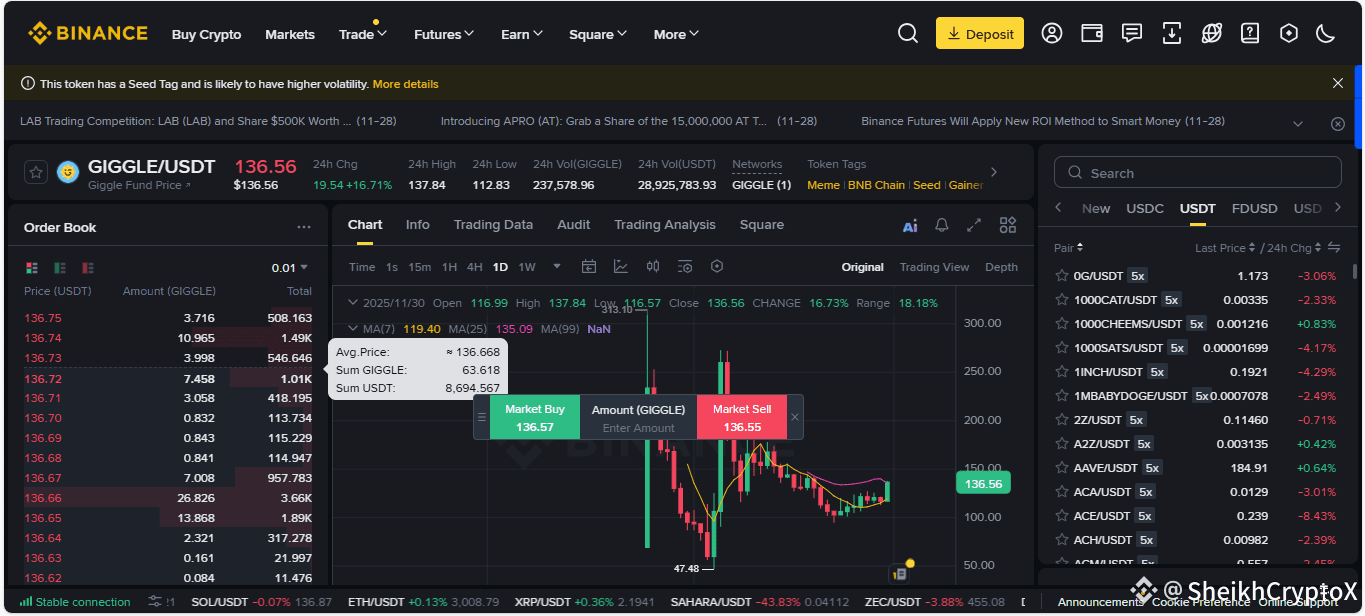Viewport: 1365px width, 616px height.
Task: Favorite the 1INCH/USDT pair star
Action: click(x=1062, y=371)
